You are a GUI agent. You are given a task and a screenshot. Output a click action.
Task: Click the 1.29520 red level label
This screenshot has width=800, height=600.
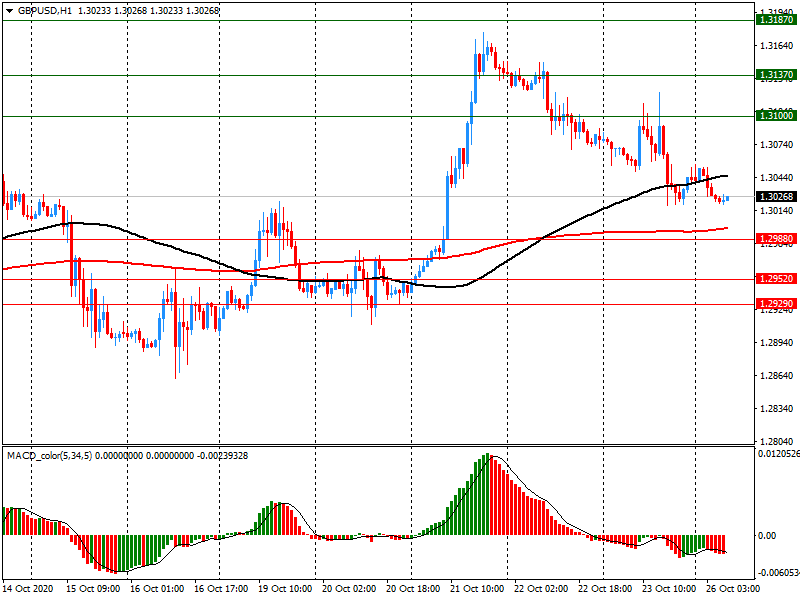coord(776,280)
